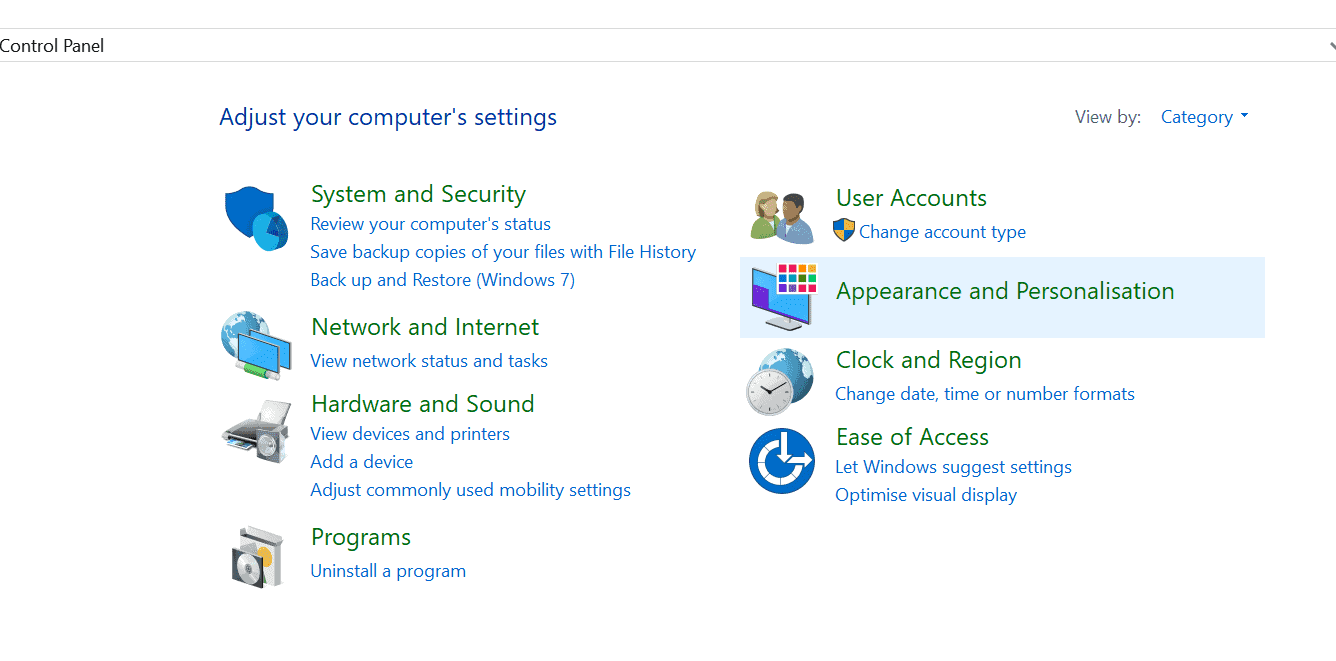
Task: Click the User Accounts people icon
Action: pos(782,217)
